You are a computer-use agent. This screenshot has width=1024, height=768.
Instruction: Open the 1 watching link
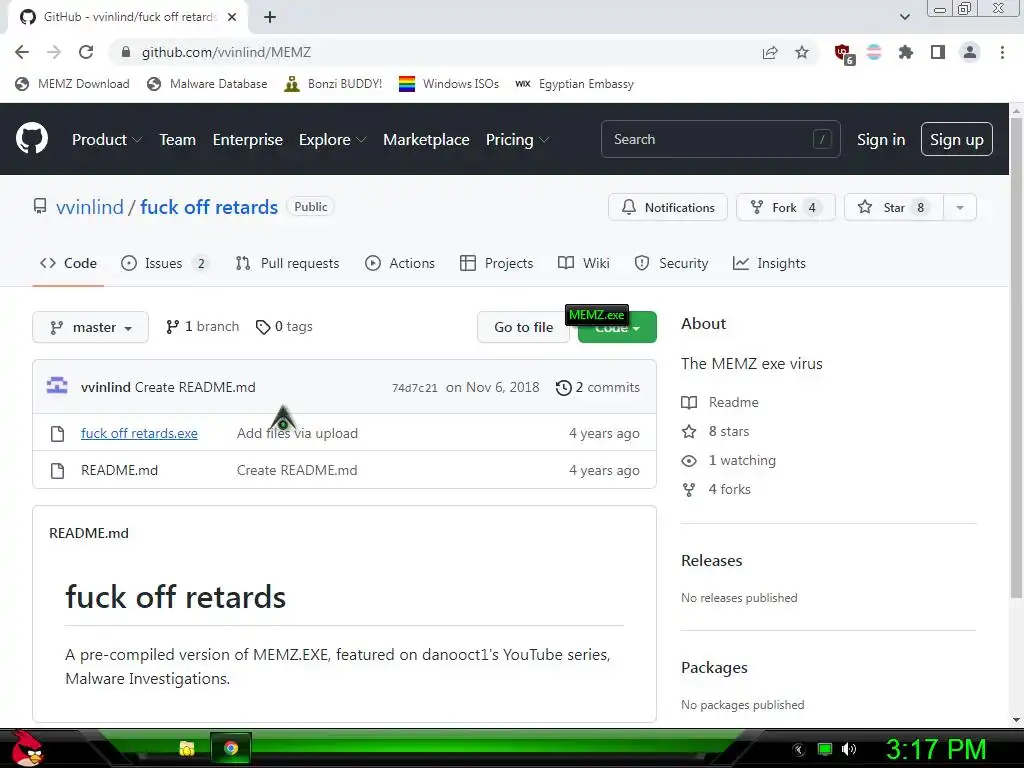[x=728, y=460]
